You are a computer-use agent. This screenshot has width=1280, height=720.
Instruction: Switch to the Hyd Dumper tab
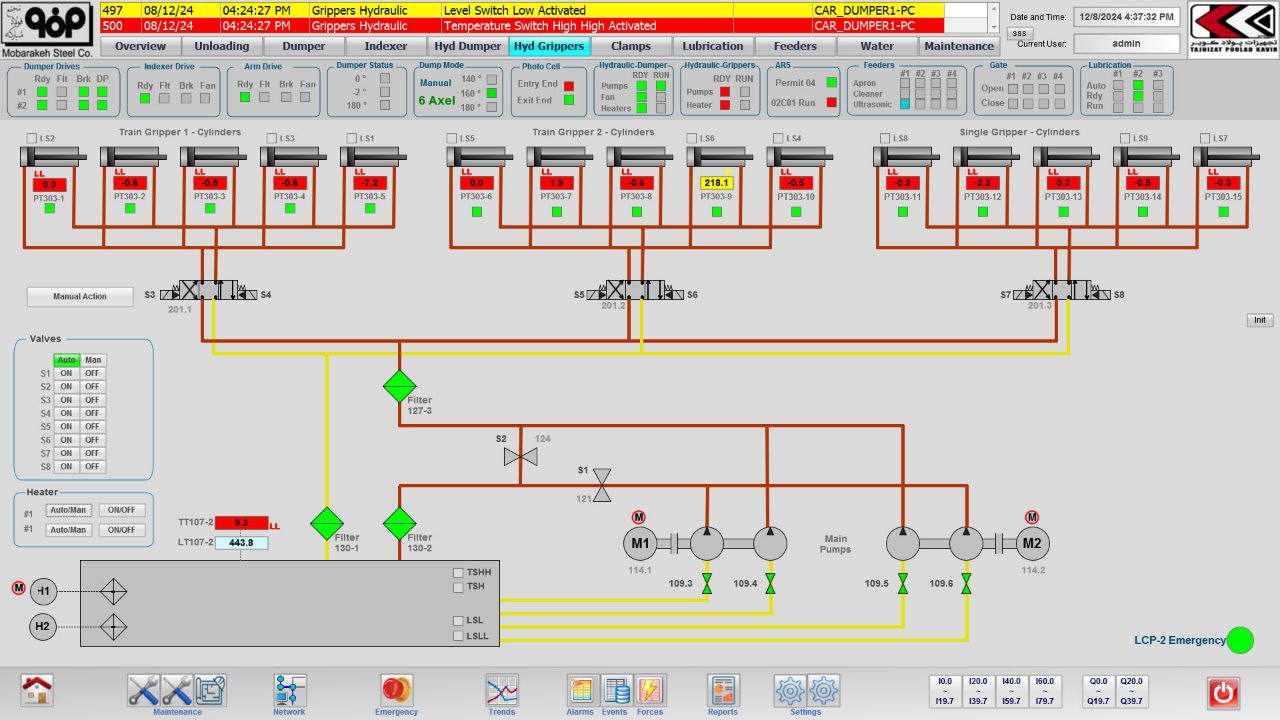click(x=467, y=46)
